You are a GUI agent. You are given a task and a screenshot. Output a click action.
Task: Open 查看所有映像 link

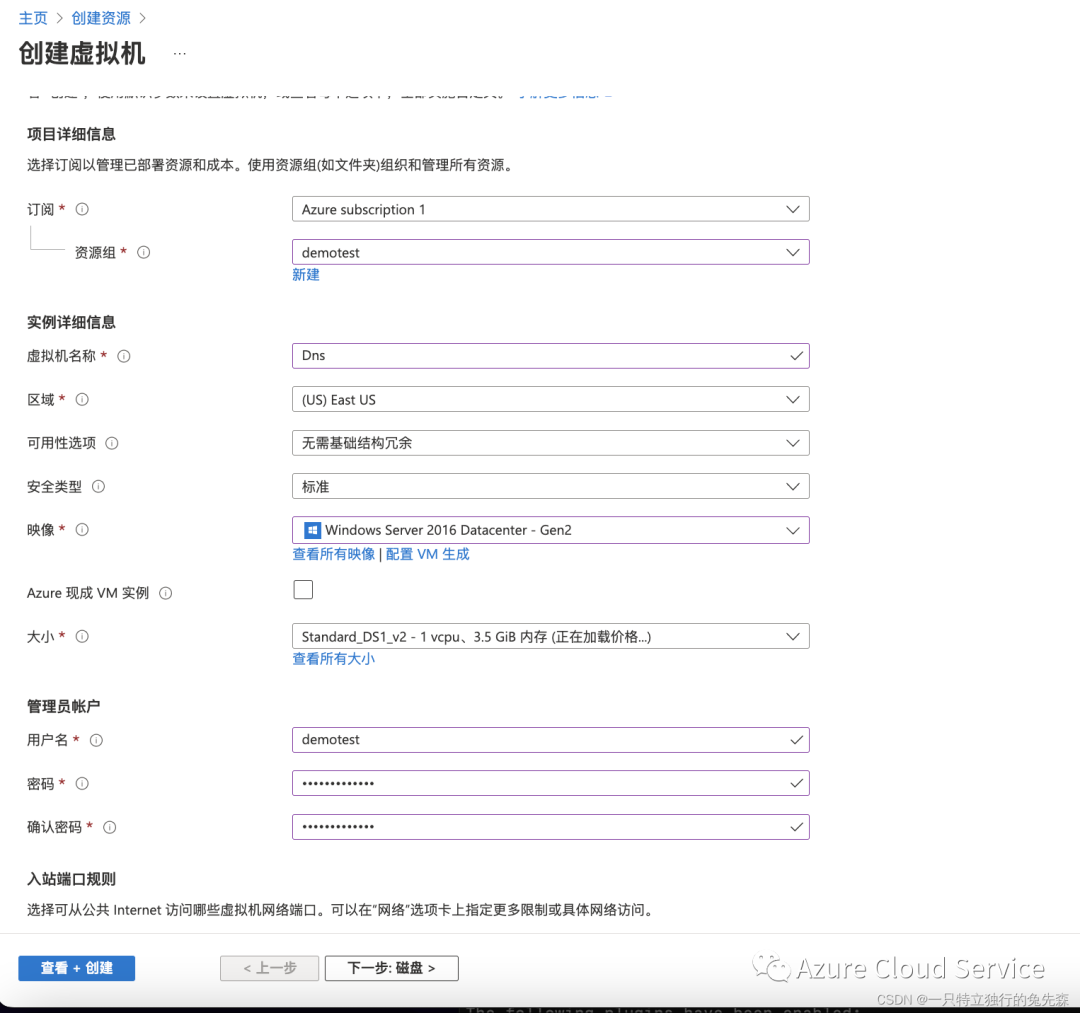tap(333, 554)
